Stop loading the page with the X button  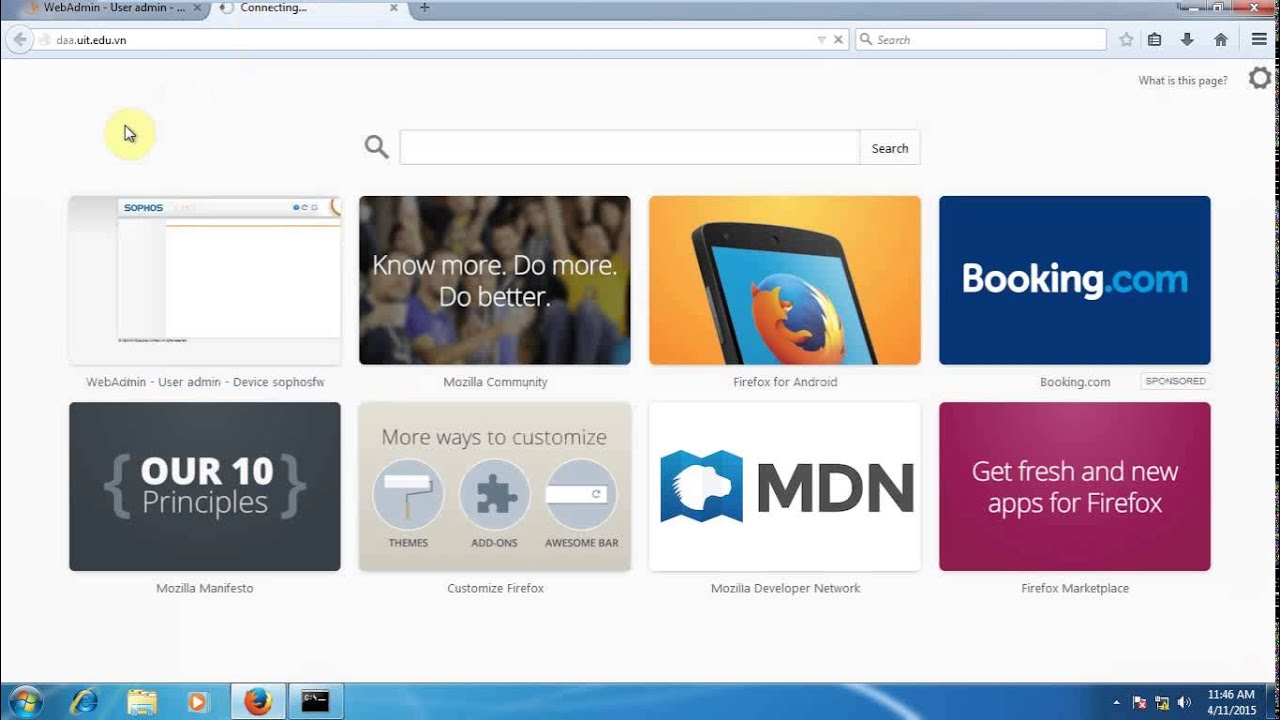pos(839,40)
